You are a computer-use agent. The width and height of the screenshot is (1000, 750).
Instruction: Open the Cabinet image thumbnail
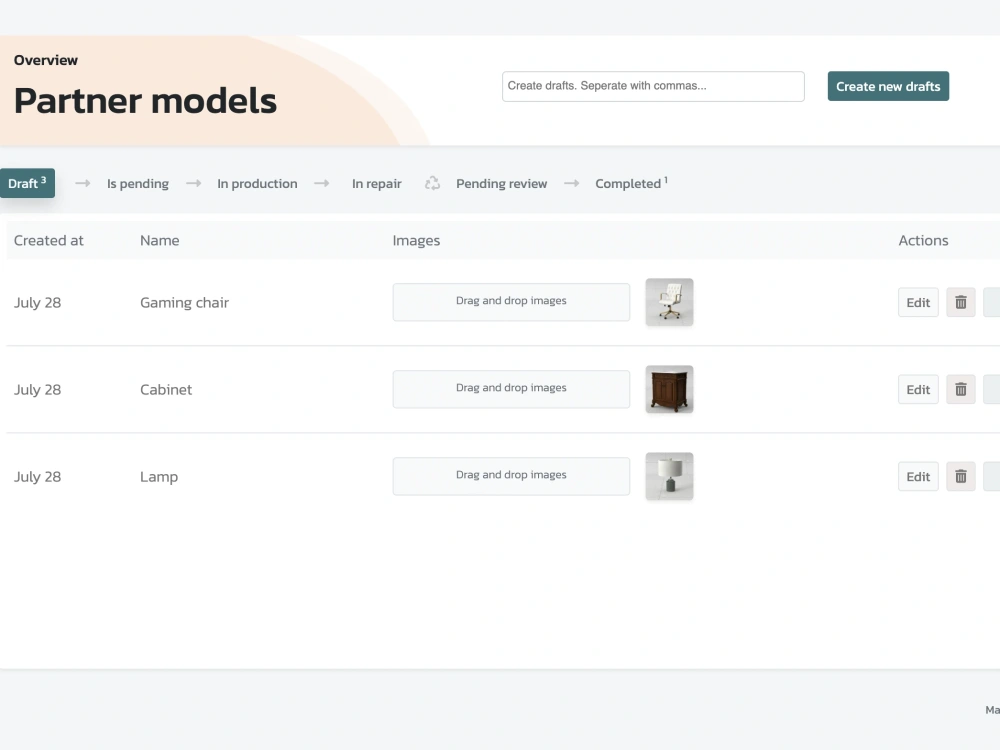(669, 389)
